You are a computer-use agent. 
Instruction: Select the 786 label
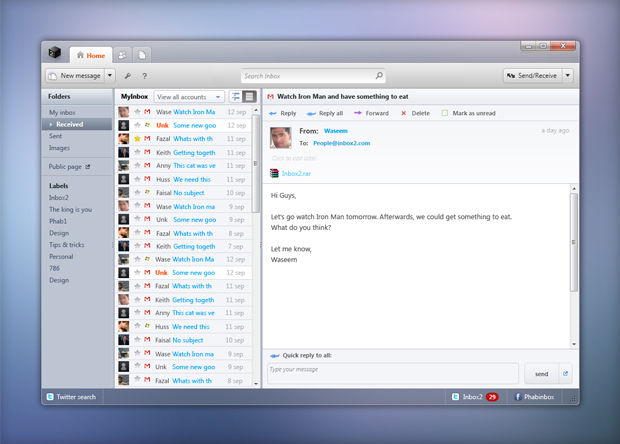[x=54, y=268]
